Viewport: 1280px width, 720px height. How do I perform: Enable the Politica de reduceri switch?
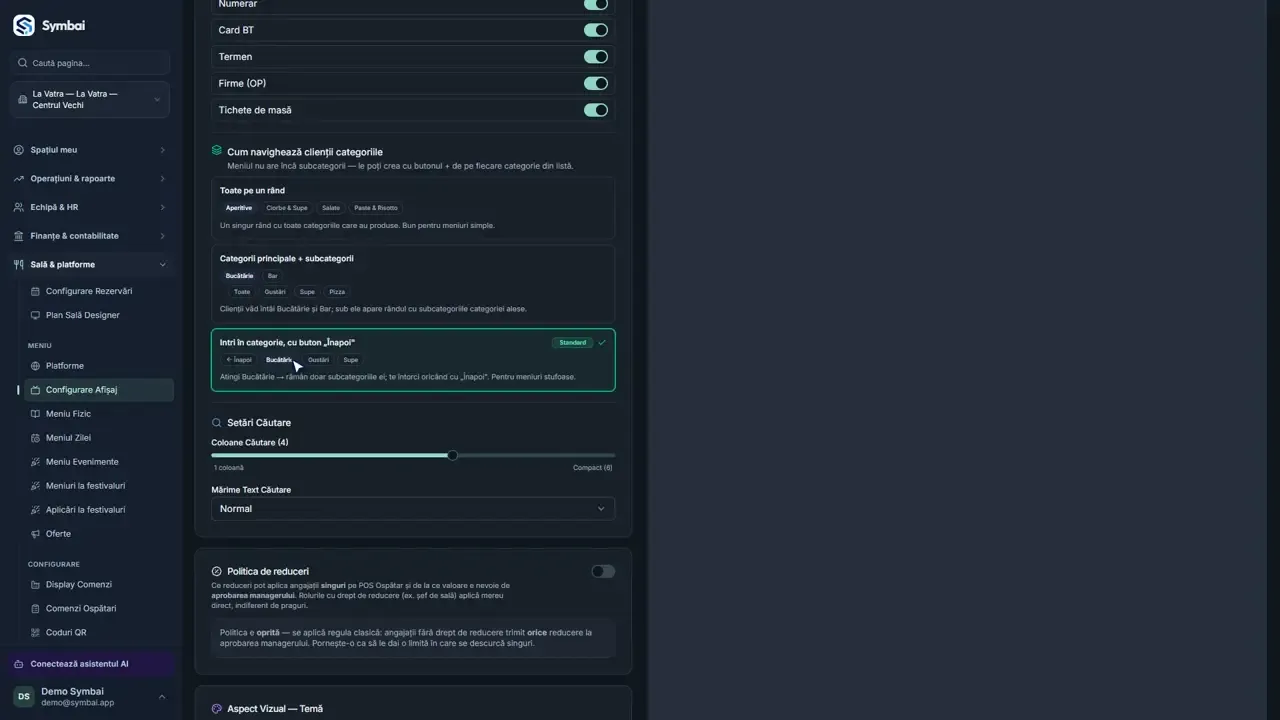(x=603, y=572)
